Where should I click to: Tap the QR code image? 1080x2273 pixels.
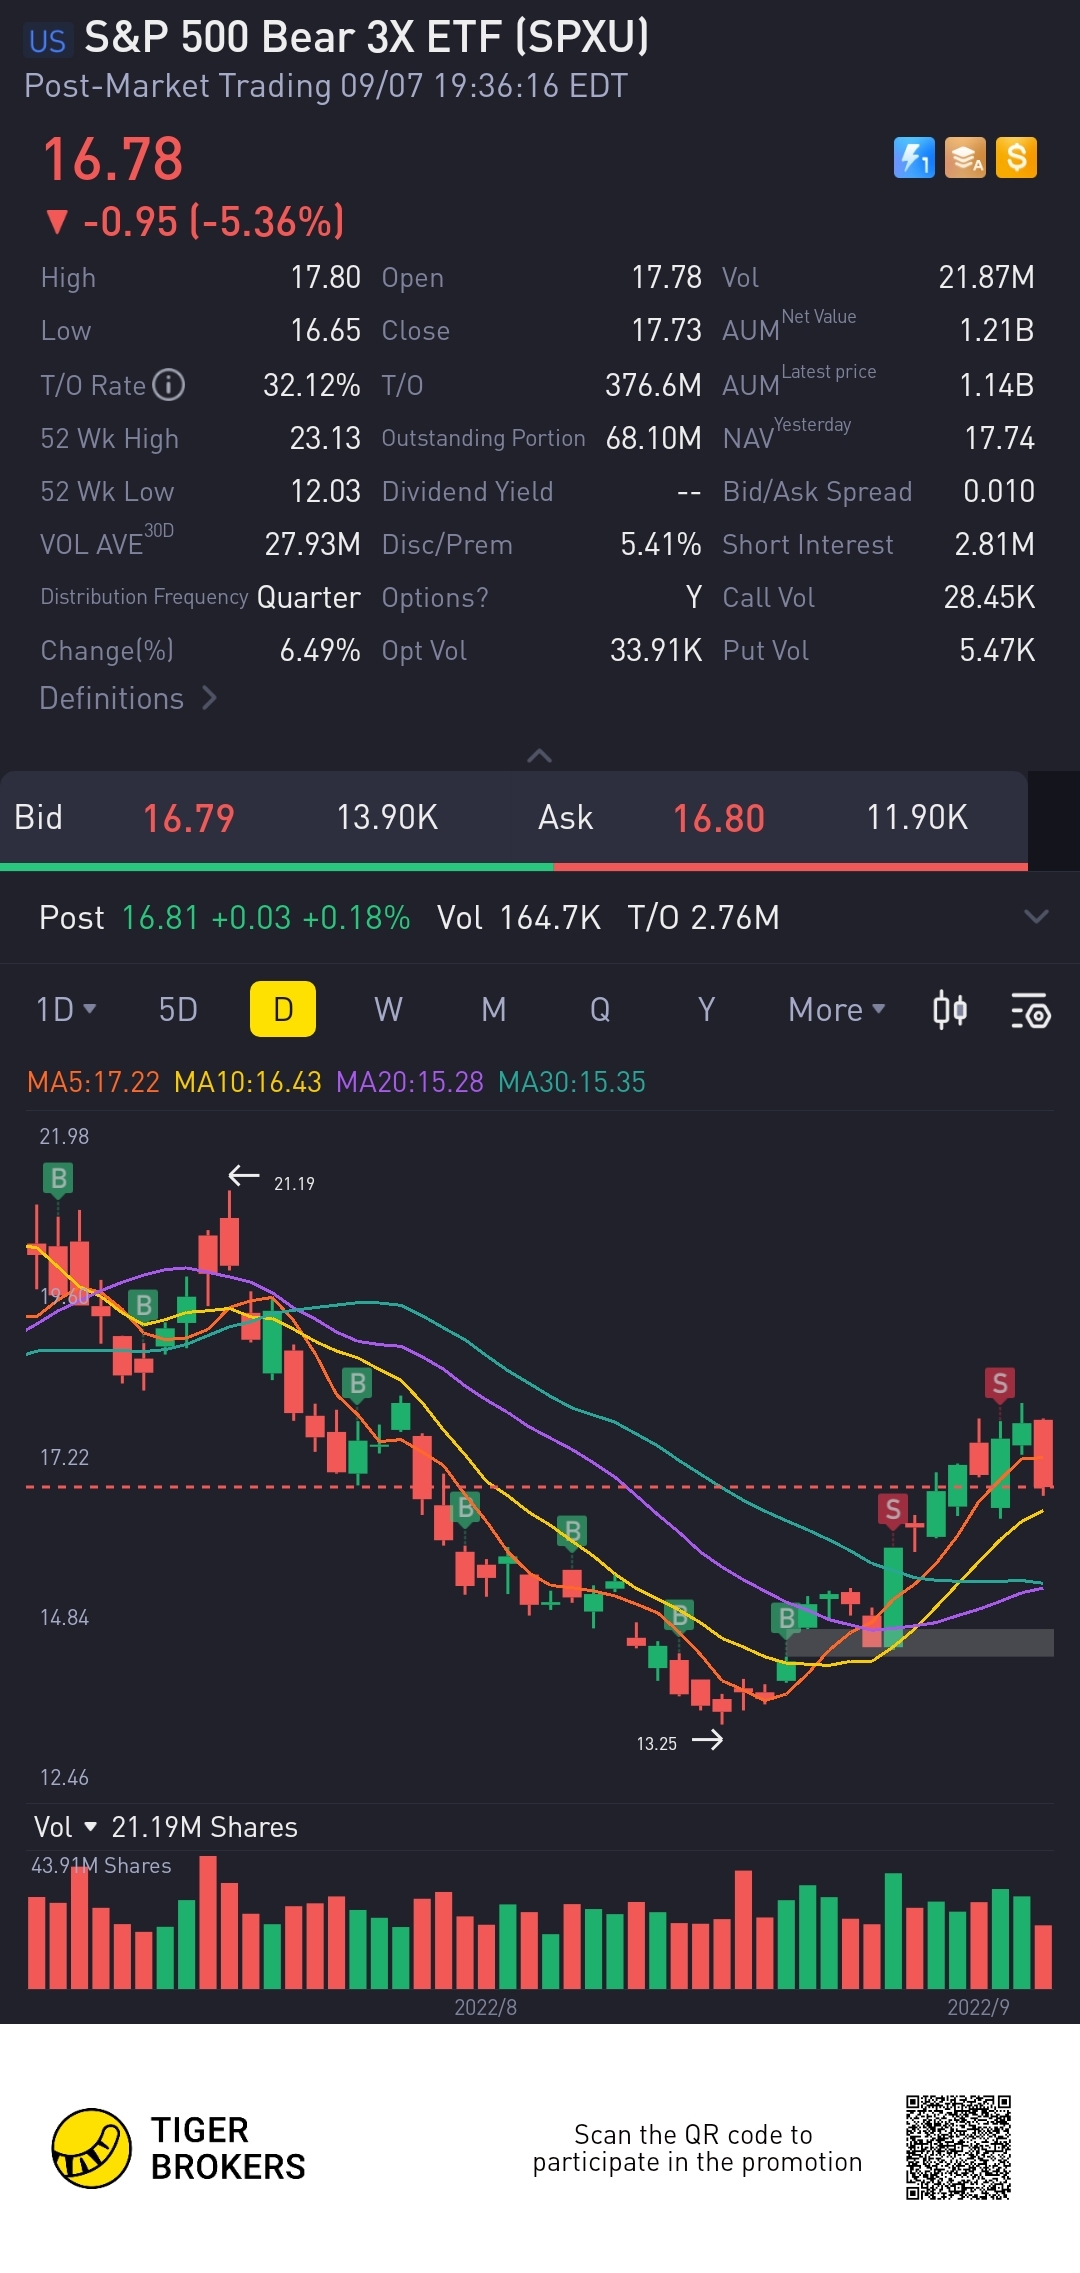click(x=958, y=2147)
